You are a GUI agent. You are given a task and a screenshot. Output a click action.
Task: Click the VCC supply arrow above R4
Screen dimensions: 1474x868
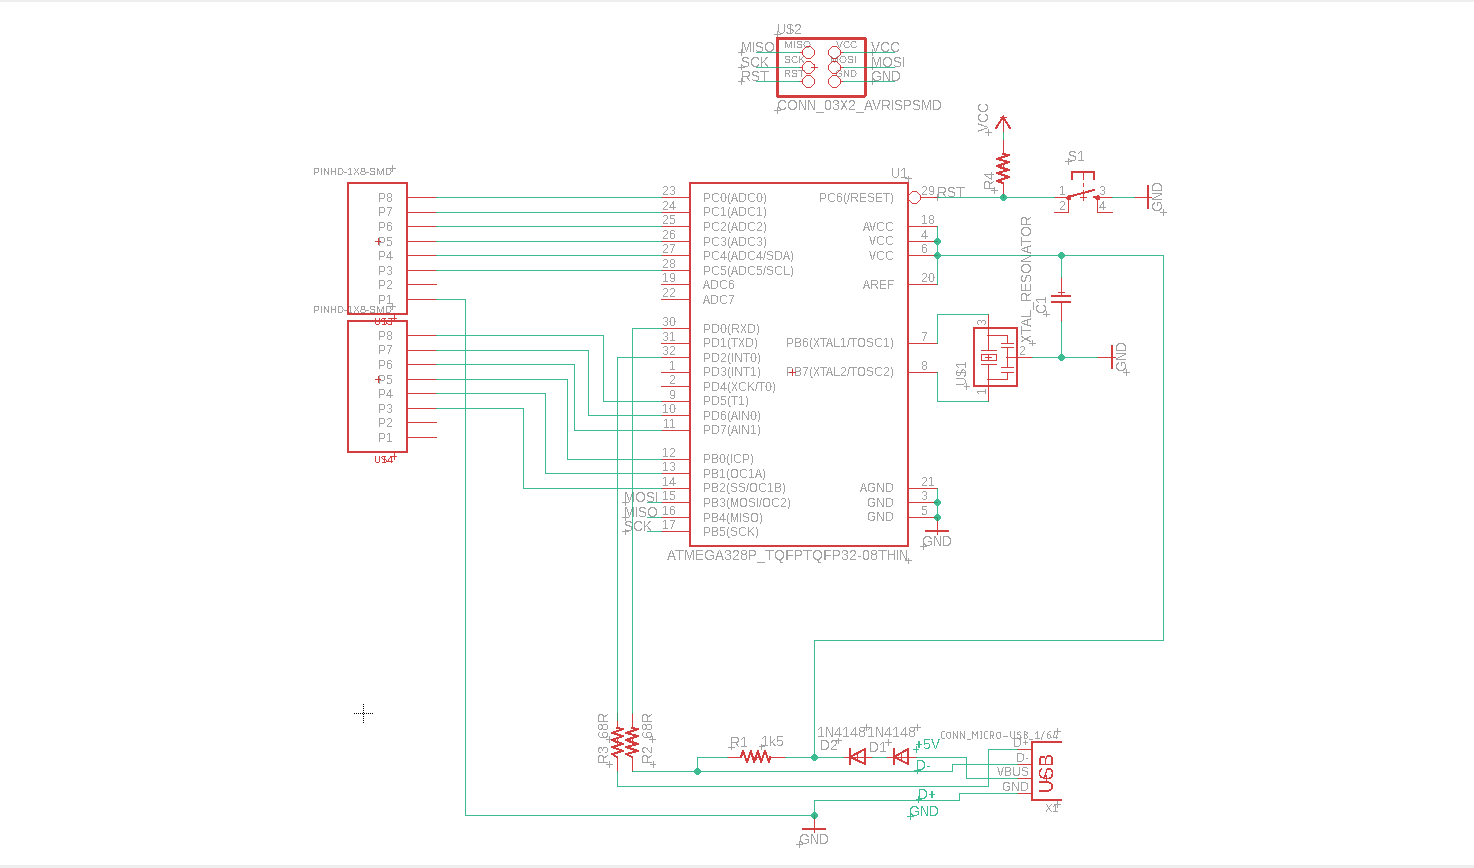[x=1003, y=123]
